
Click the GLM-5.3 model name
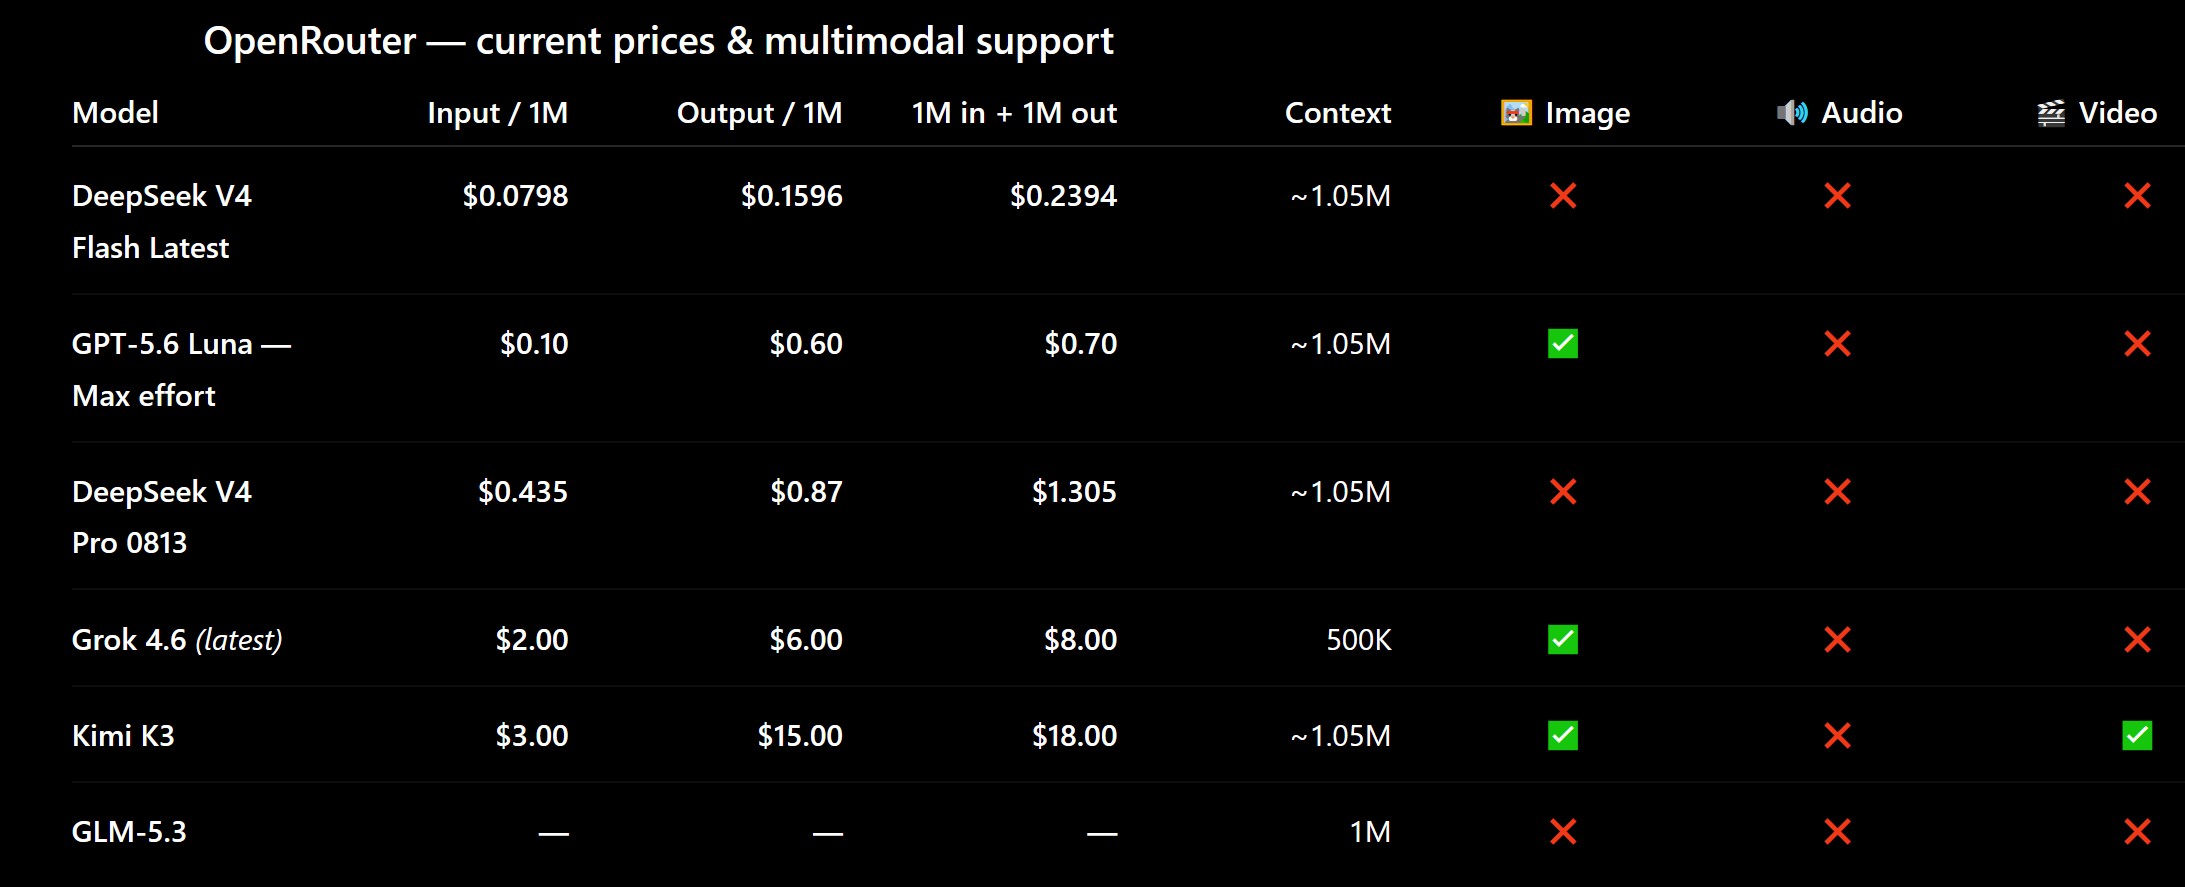129,832
